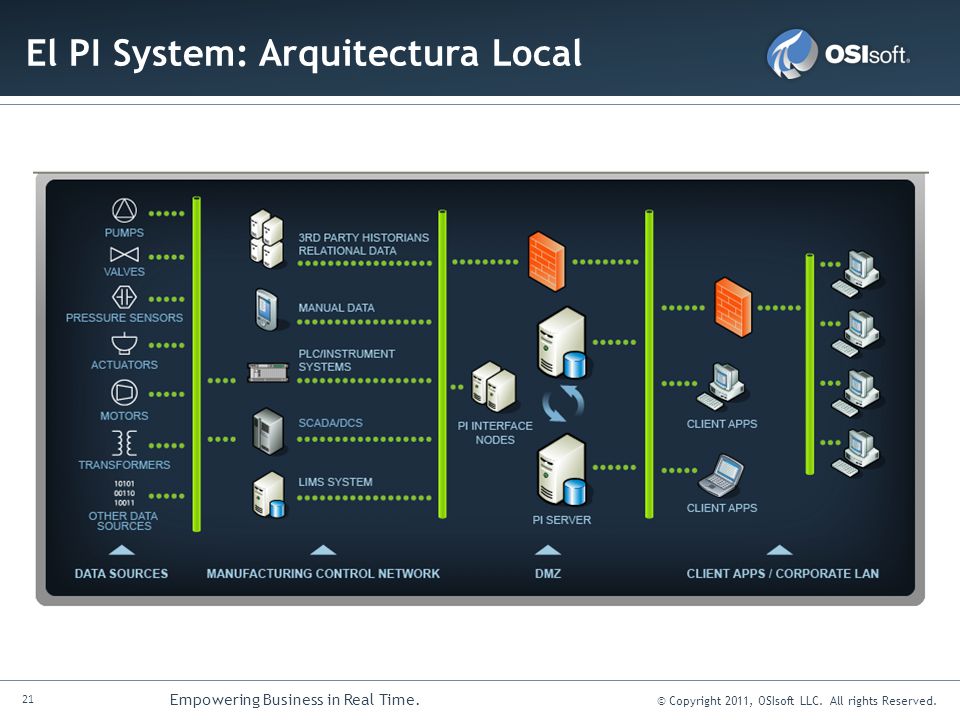Click the OTHER DATA SOURCES label
The height and width of the screenshot is (720, 960).
(124, 521)
